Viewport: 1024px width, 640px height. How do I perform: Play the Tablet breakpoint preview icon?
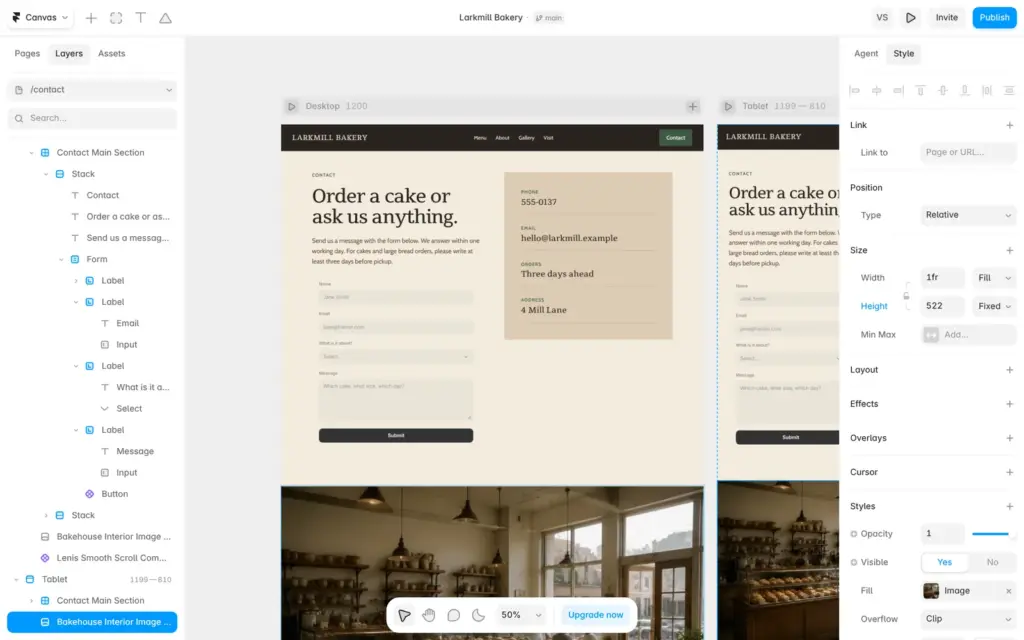728,106
